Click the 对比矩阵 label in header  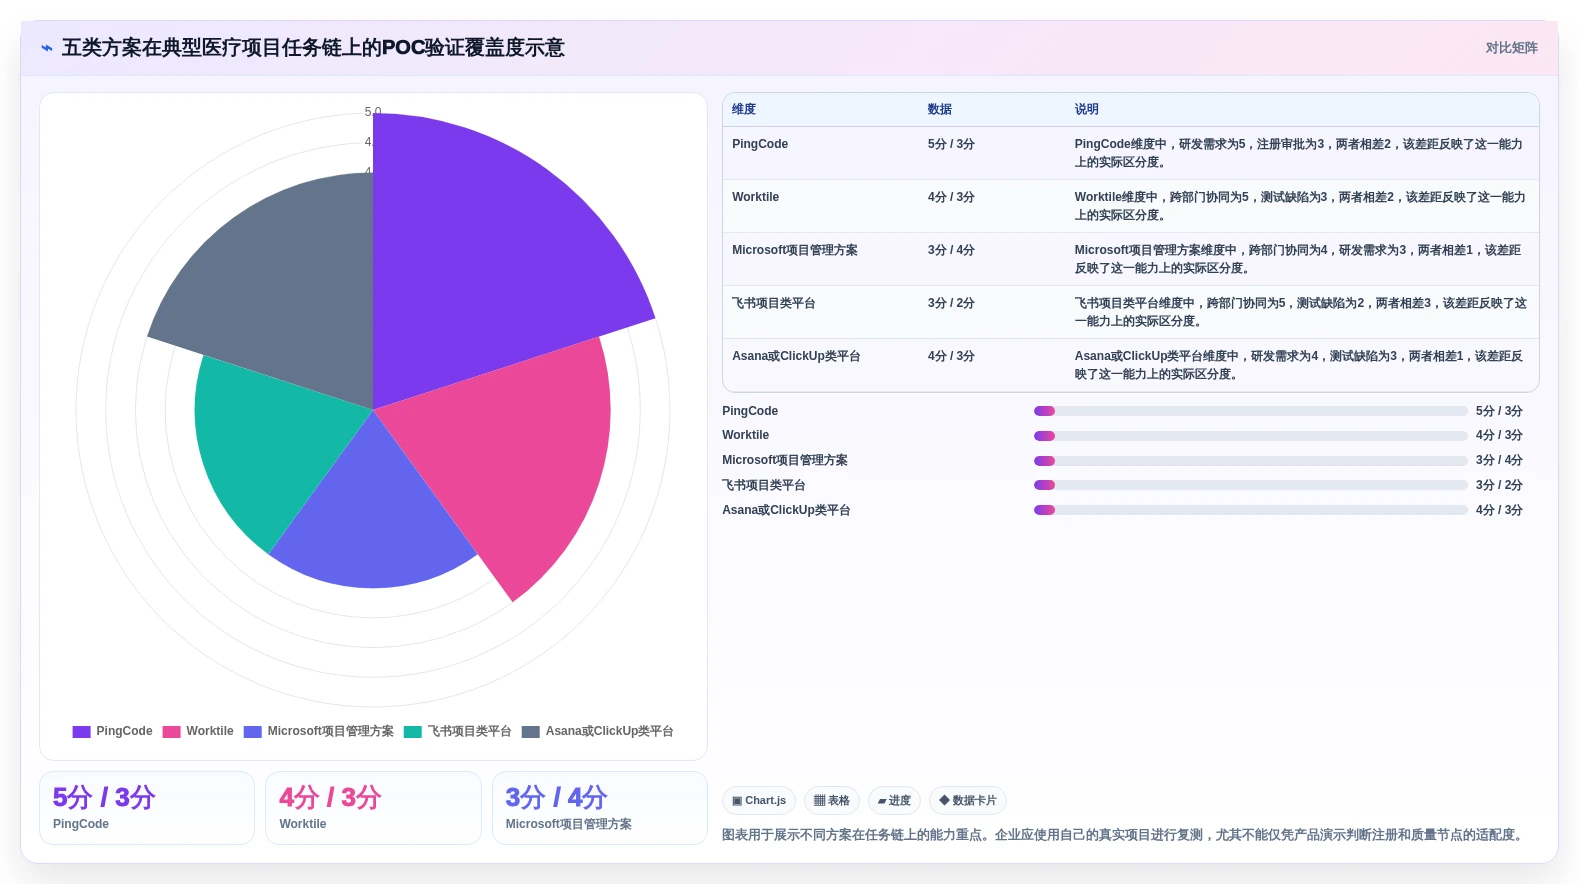pos(1511,48)
